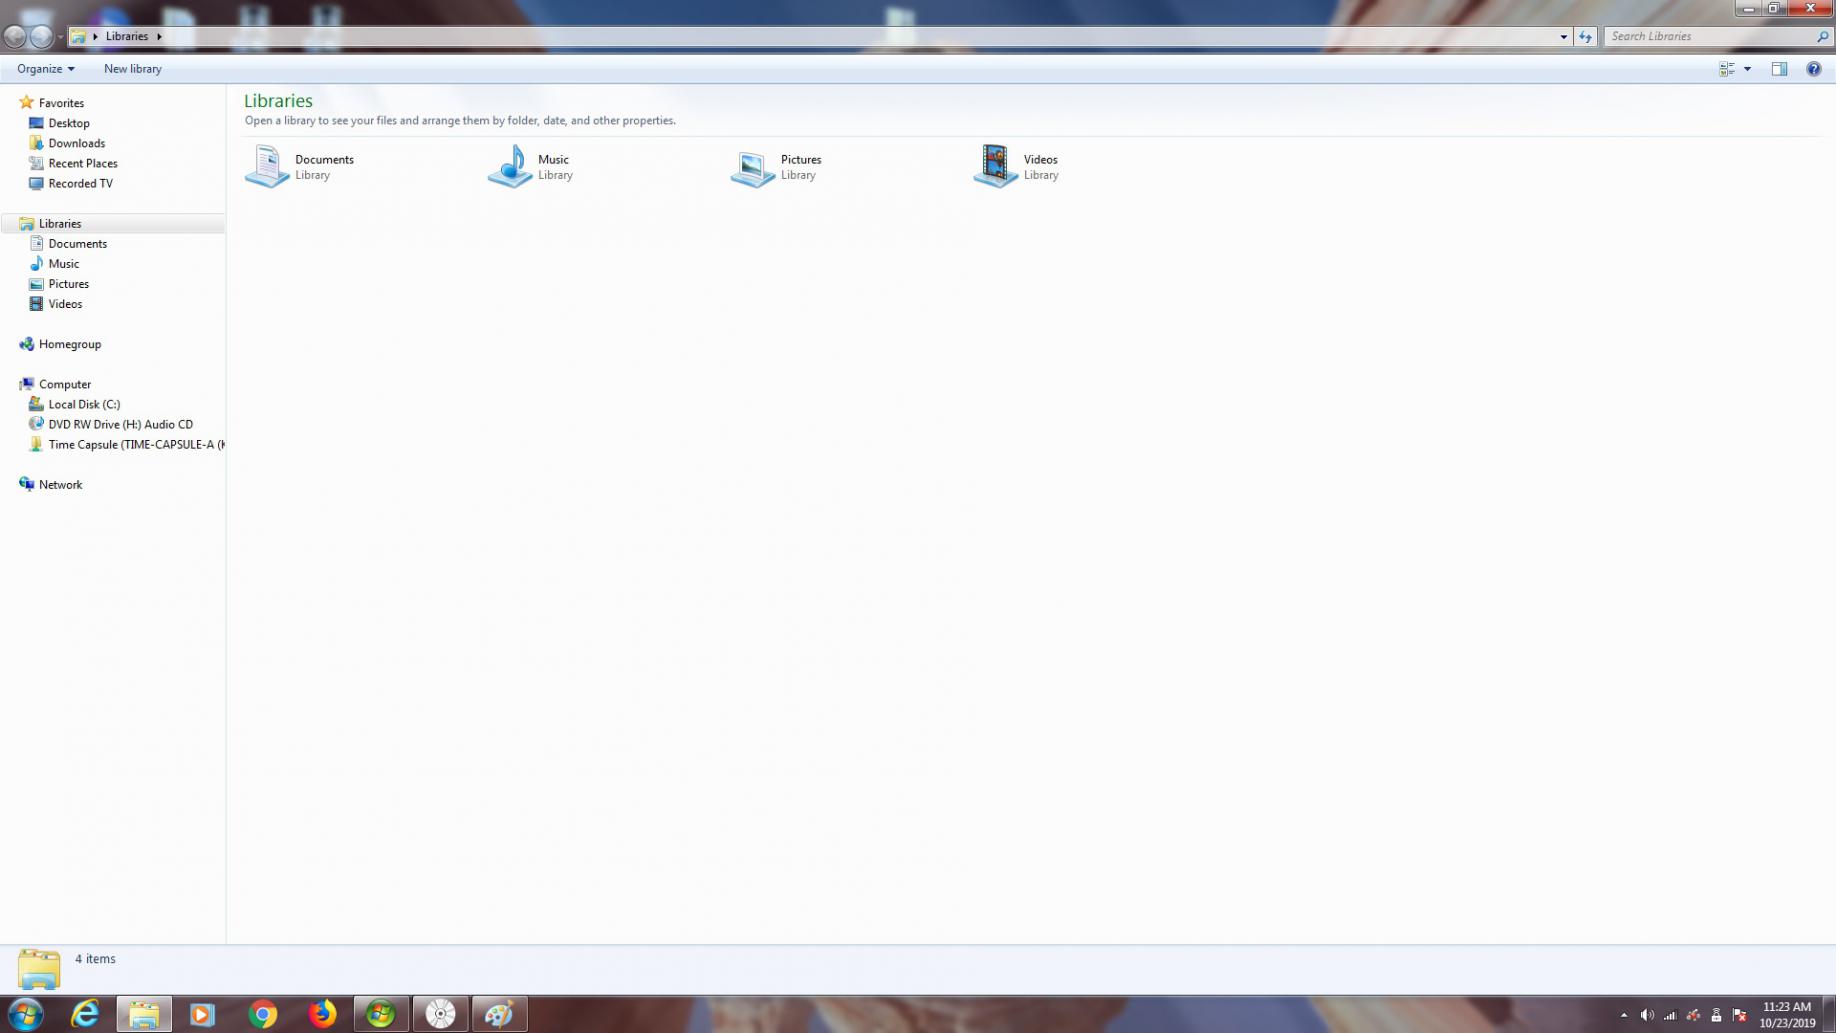Click the volume speaker tray icon

1646,1015
